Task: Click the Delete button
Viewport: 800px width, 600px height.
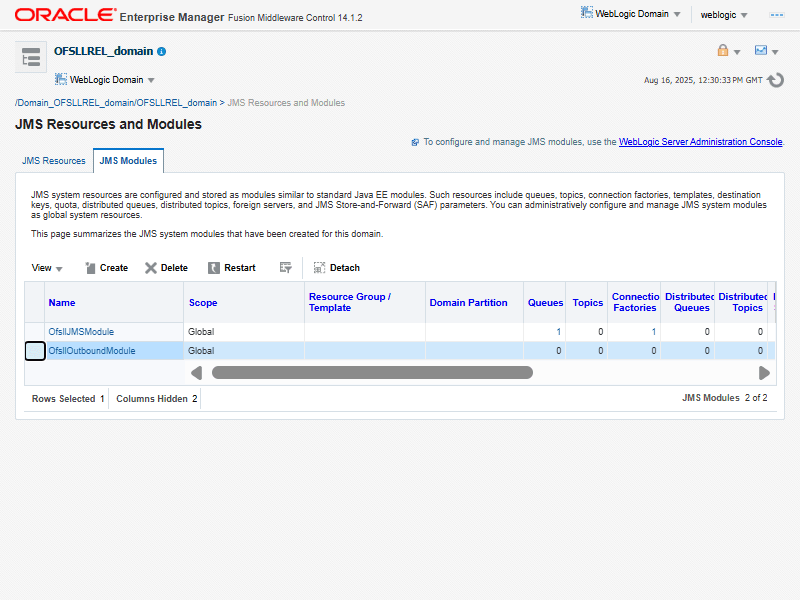Action: (x=166, y=268)
